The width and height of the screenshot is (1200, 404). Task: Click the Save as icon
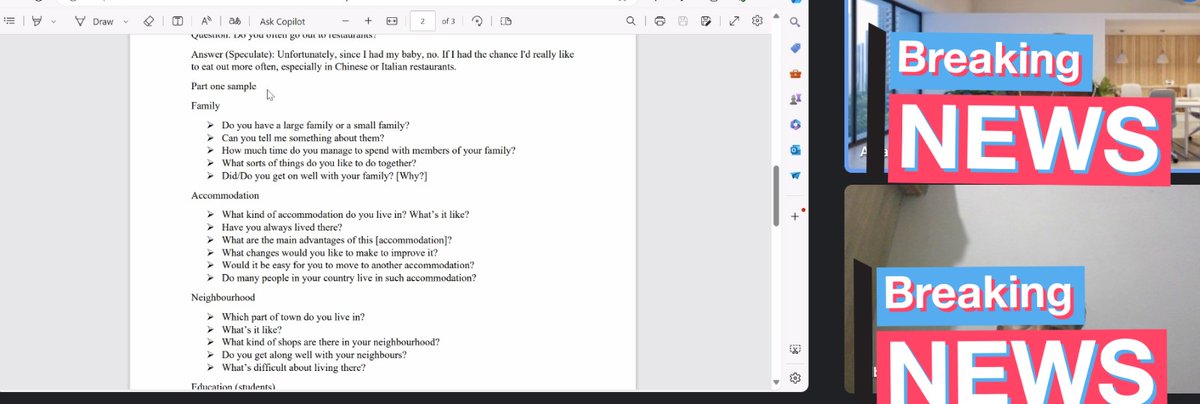[x=706, y=20]
